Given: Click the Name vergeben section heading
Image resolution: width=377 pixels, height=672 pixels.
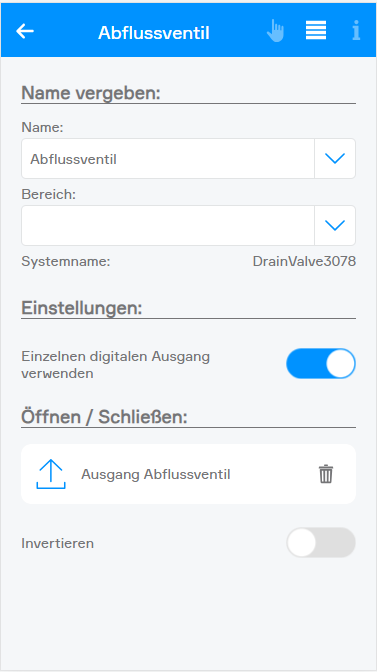Looking at the screenshot, I should pyautogui.click(x=91, y=93).
